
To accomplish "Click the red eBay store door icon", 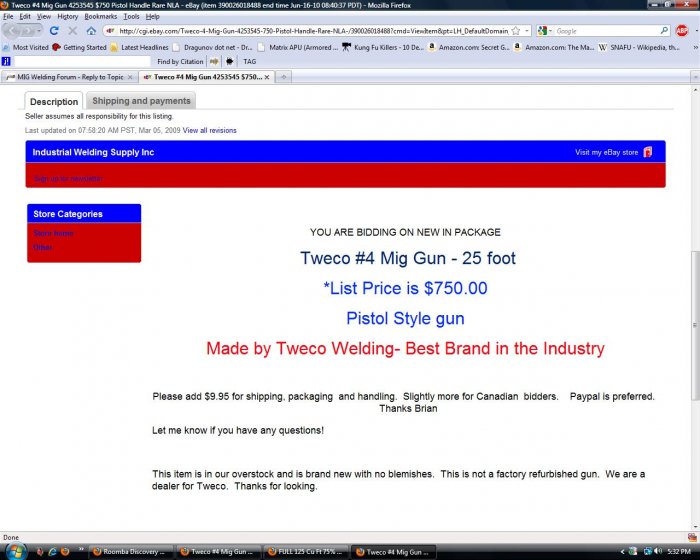I will coord(648,152).
